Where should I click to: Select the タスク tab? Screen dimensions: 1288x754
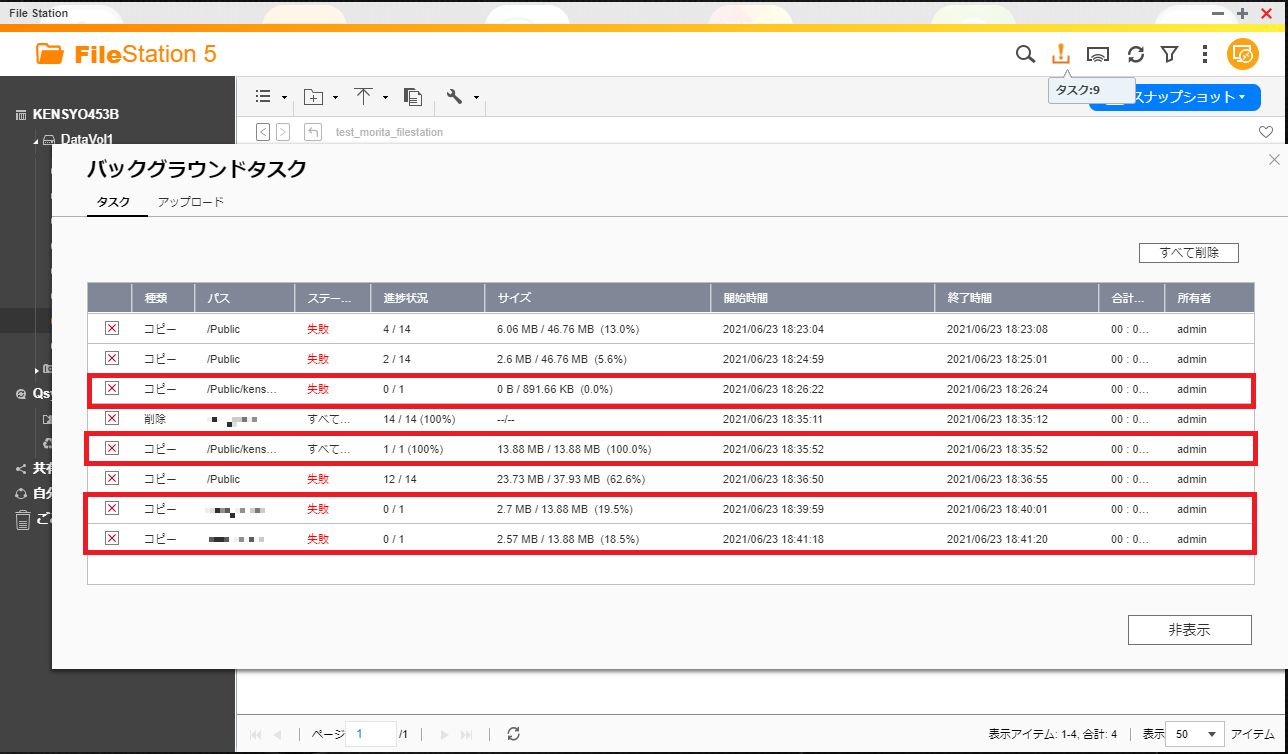(x=113, y=202)
